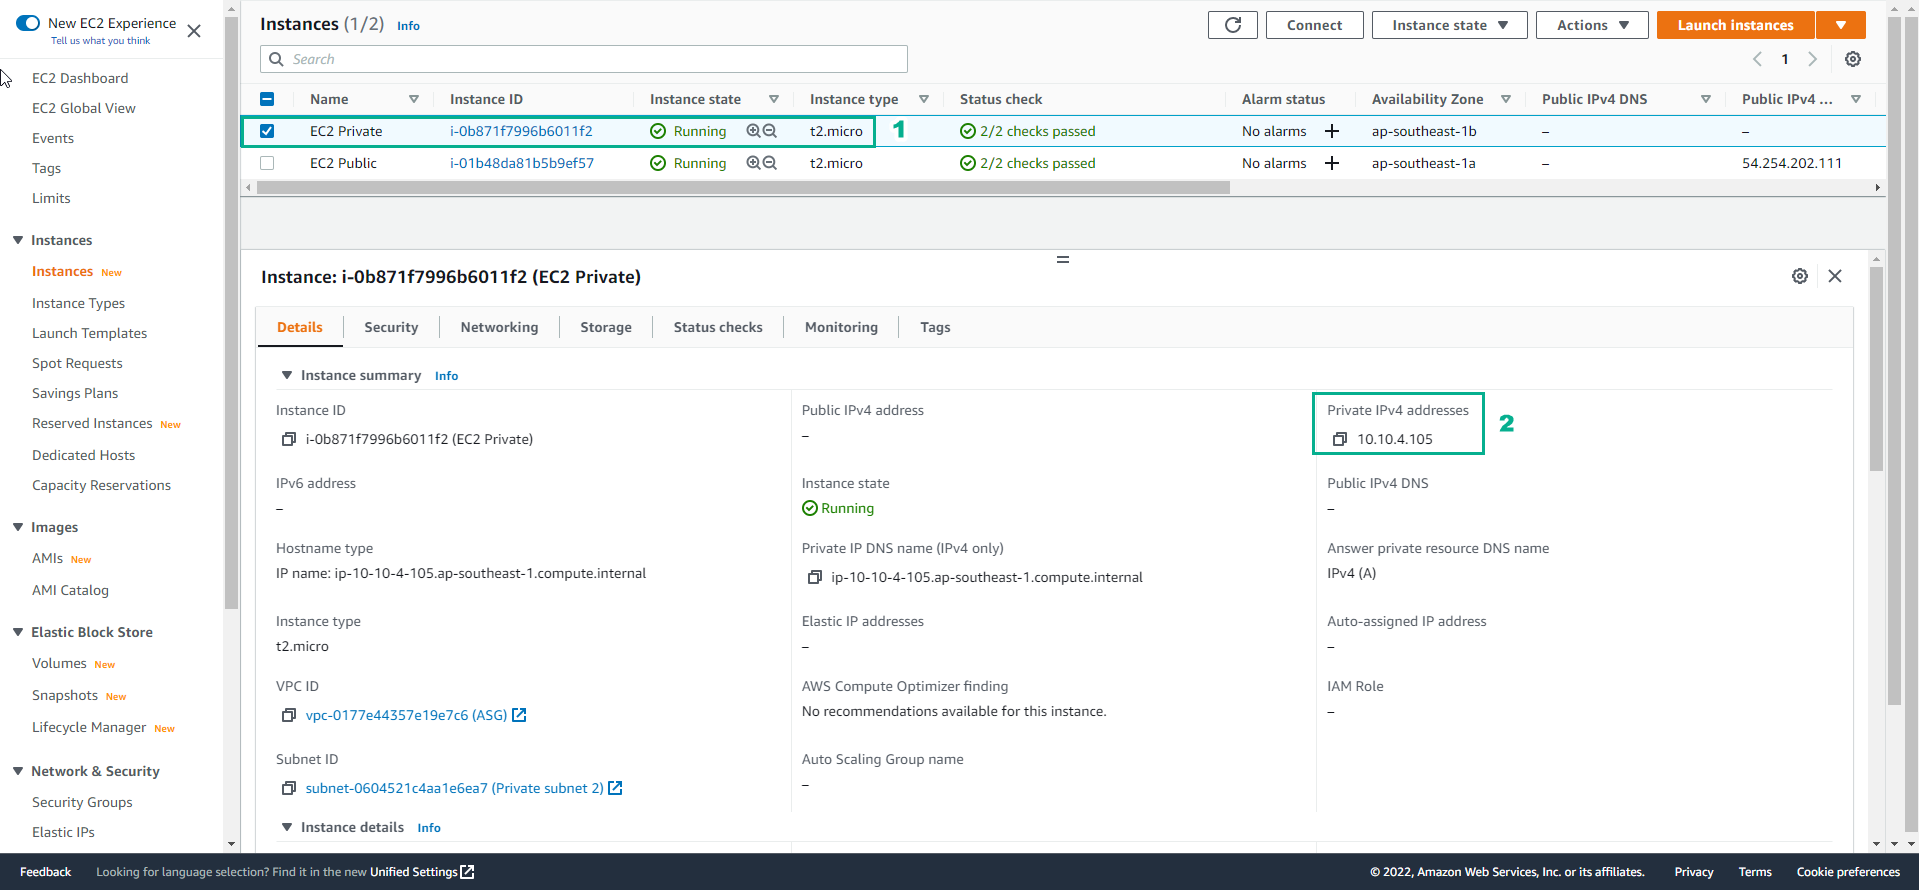Copy the instance ID in summary
1919x890 pixels.
pos(289,439)
